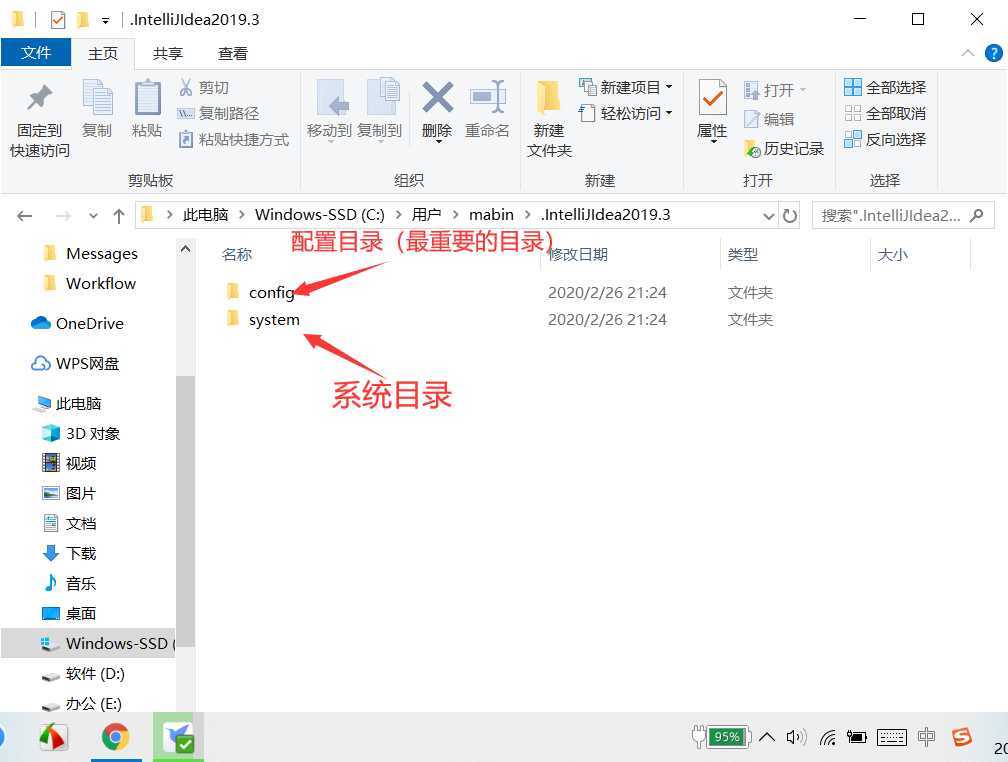Click the Paste clipboard icon
This screenshot has width=1008, height=762.
(x=147, y=109)
